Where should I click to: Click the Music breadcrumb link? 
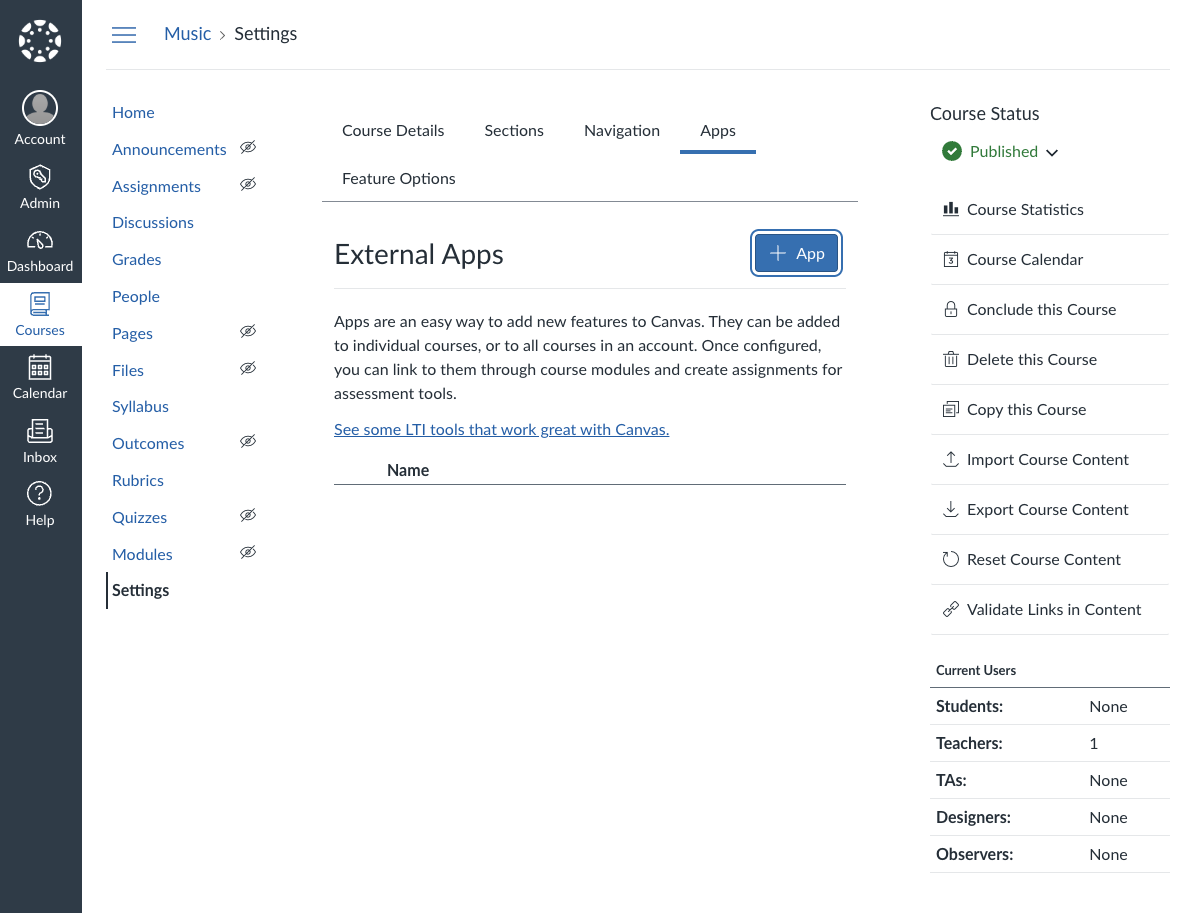[187, 33]
